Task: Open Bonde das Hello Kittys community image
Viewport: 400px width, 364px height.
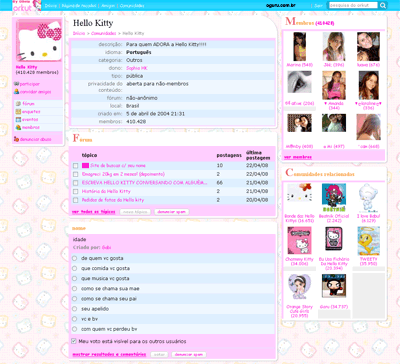Action: point(299,192)
